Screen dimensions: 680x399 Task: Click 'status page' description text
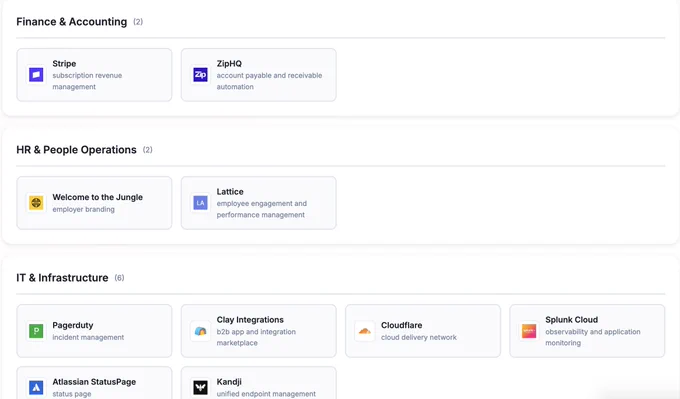pos(72,394)
